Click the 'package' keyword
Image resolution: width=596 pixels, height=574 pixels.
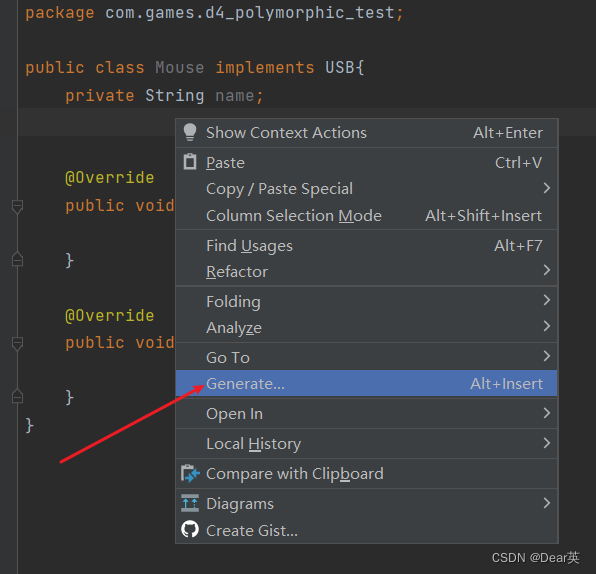pyautogui.click(x=60, y=13)
